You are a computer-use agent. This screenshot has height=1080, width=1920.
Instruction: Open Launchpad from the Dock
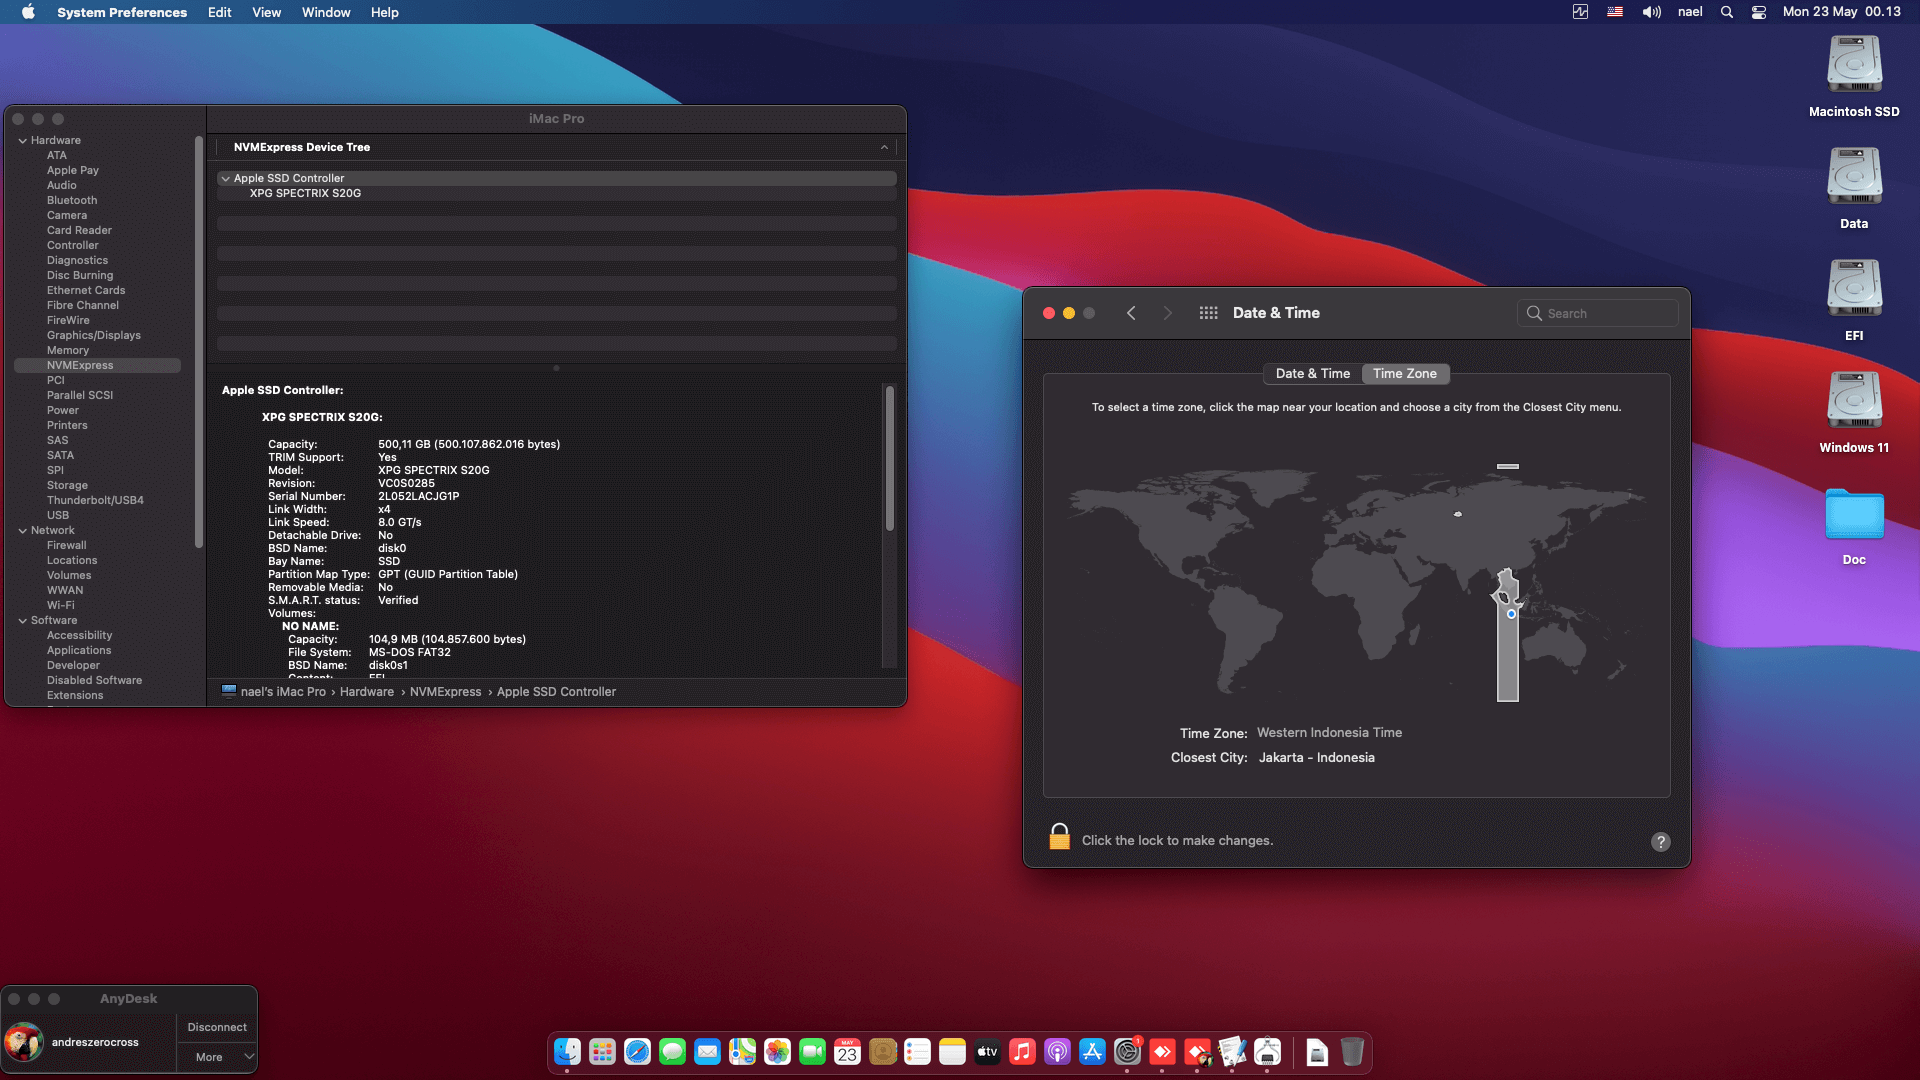pos(602,1052)
